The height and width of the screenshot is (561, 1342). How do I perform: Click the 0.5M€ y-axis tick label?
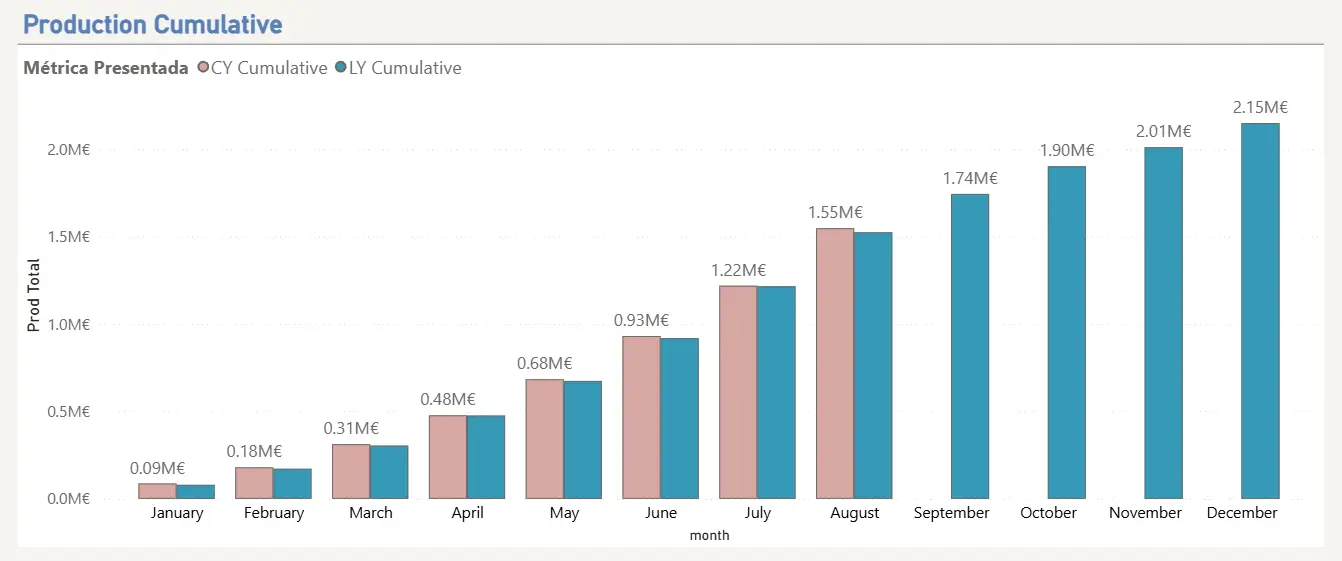pyautogui.click(x=69, y=412)
